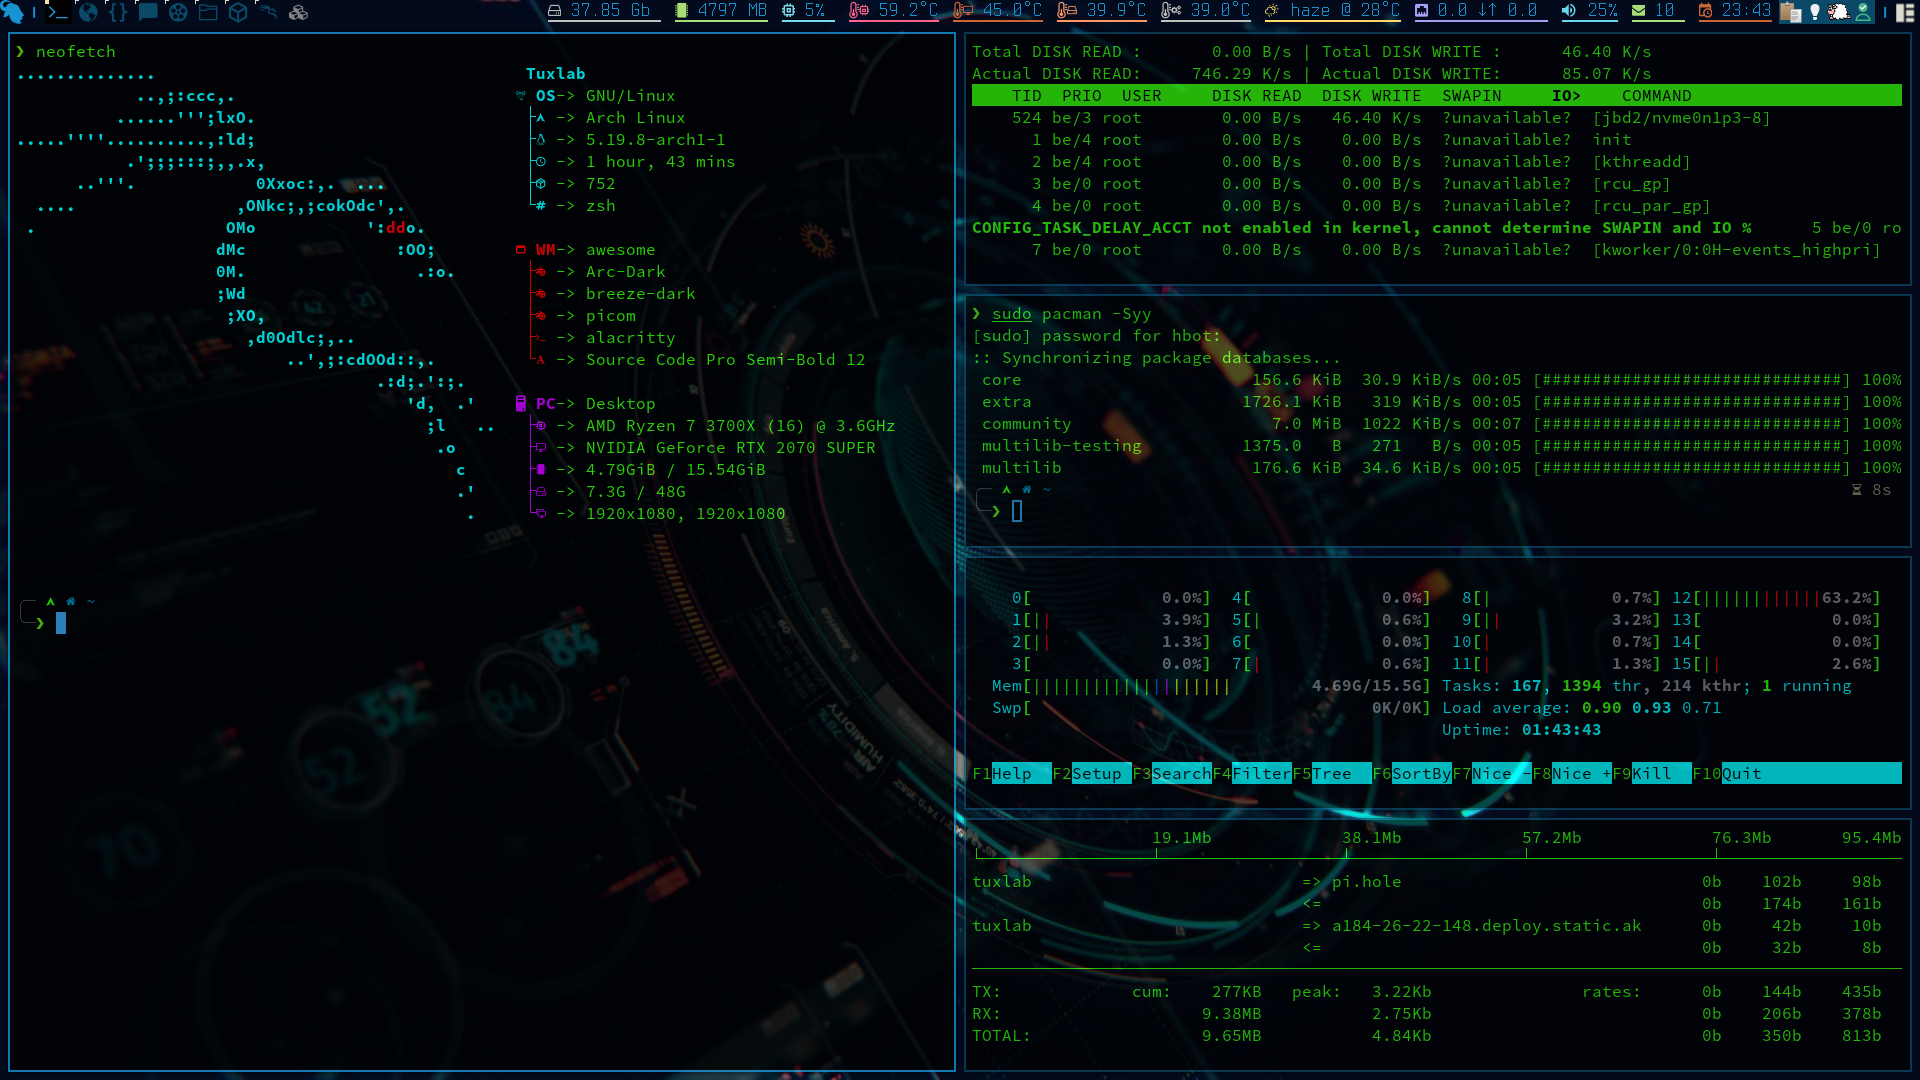Open F6 SortBy in htop footer
Screen dimensions: 1920x1080
(x=1420, y=773)
